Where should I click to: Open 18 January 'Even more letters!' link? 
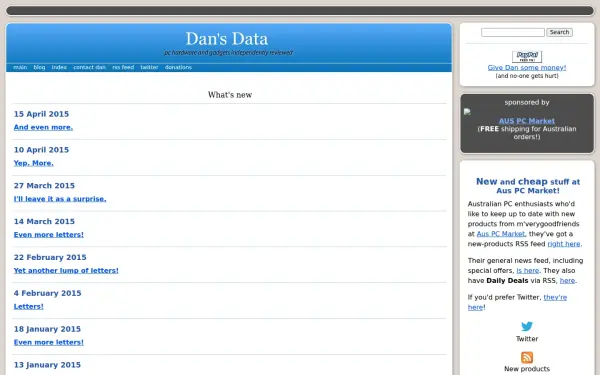pos(49,342)
